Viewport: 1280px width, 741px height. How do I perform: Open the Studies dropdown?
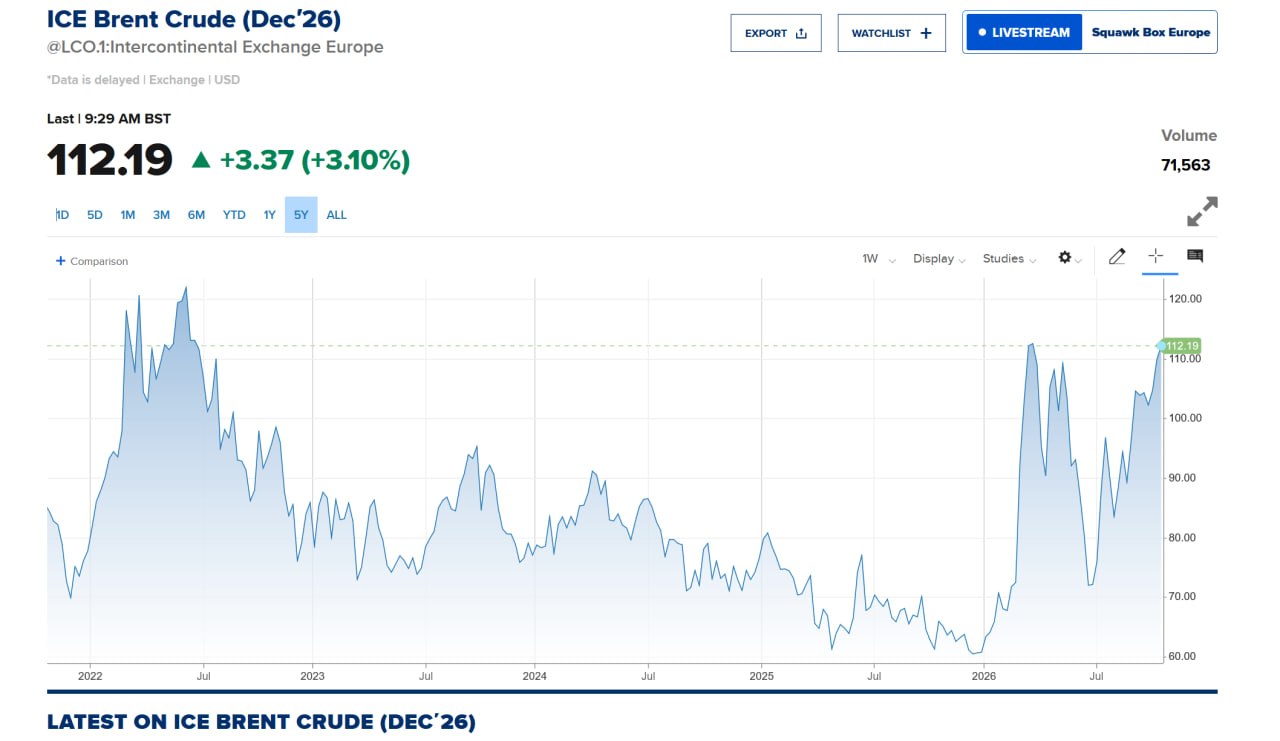1009,258
